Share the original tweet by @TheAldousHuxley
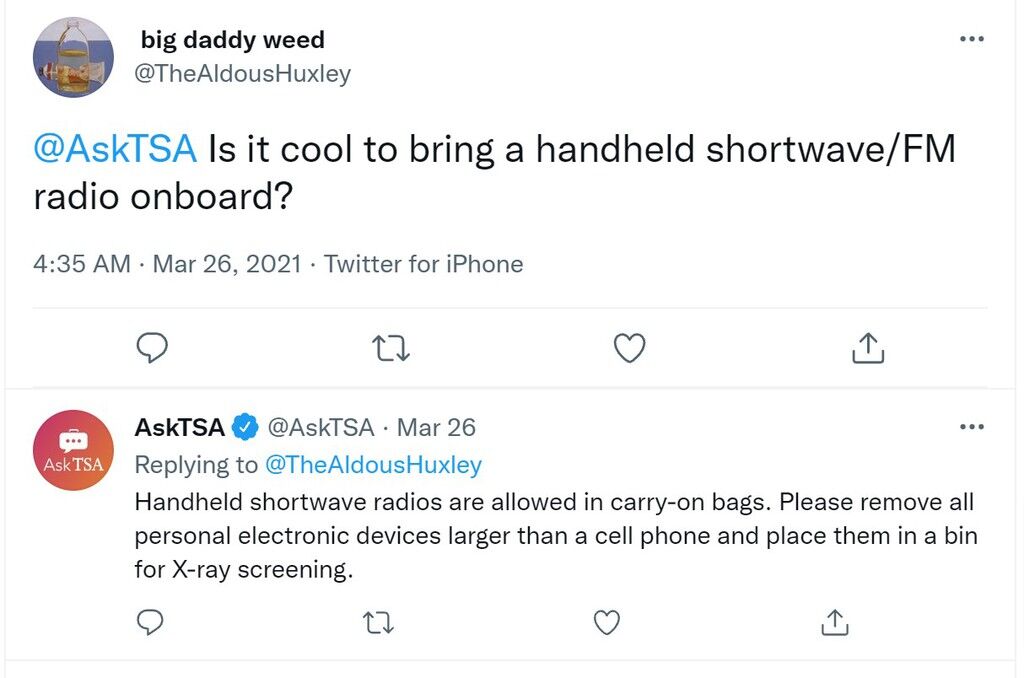The image size is (1024, 678). pos(868,347)
